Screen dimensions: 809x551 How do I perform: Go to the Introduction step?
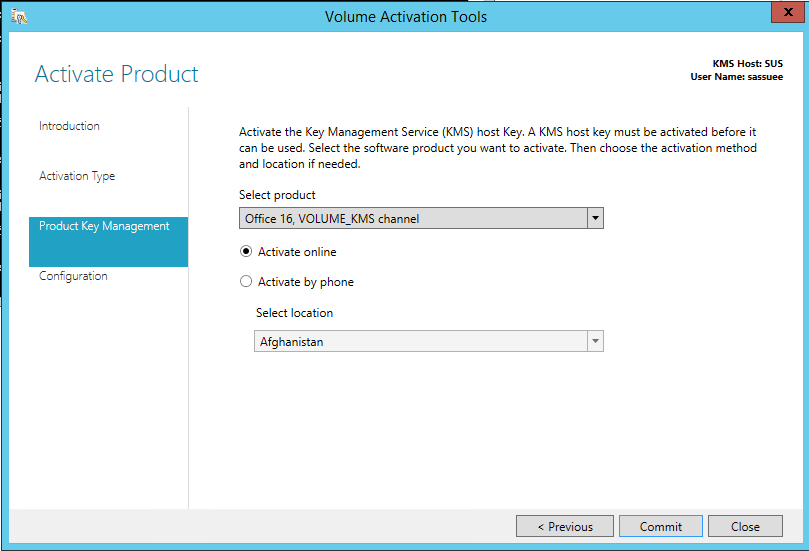[69, 126]
